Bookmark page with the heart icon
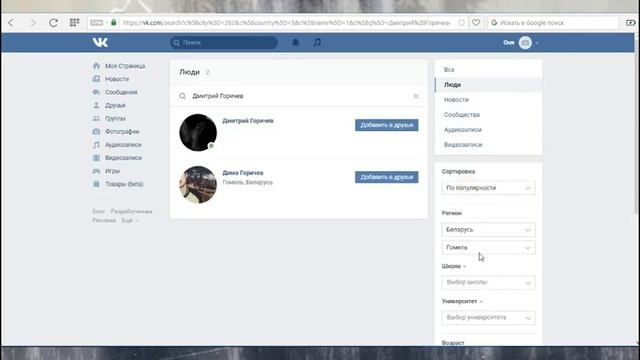Viewport: 640px width, 360px height. (476, 22)
